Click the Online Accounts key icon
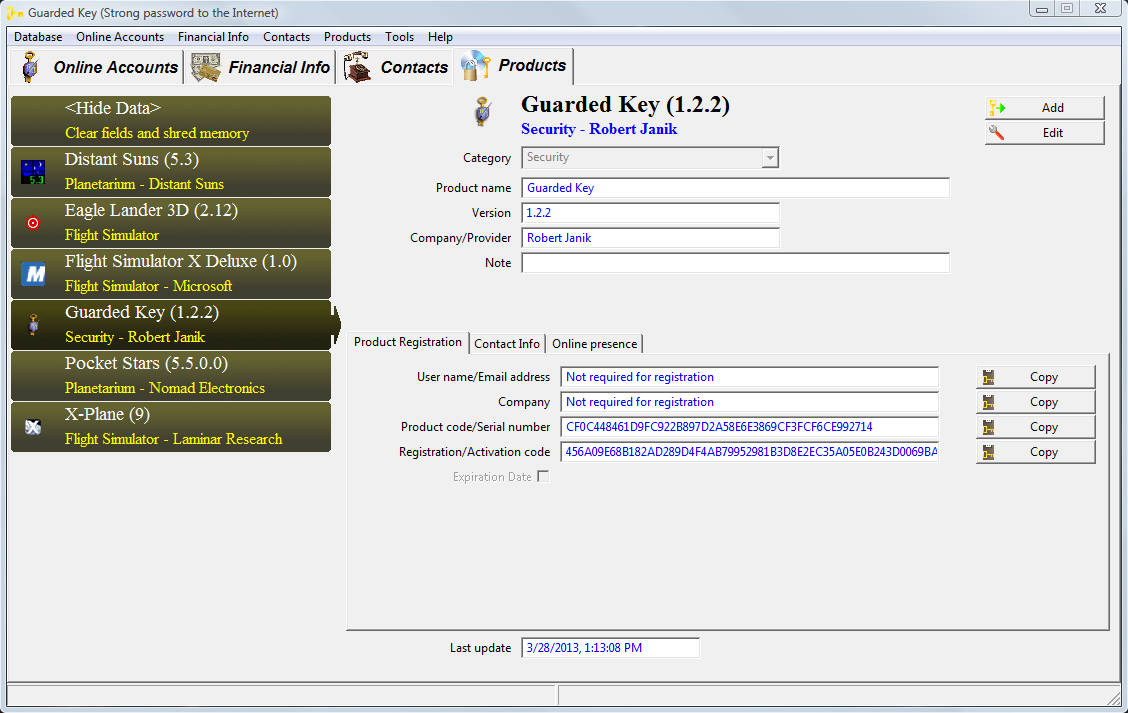The image size is (1128, 713). (30, 67)
